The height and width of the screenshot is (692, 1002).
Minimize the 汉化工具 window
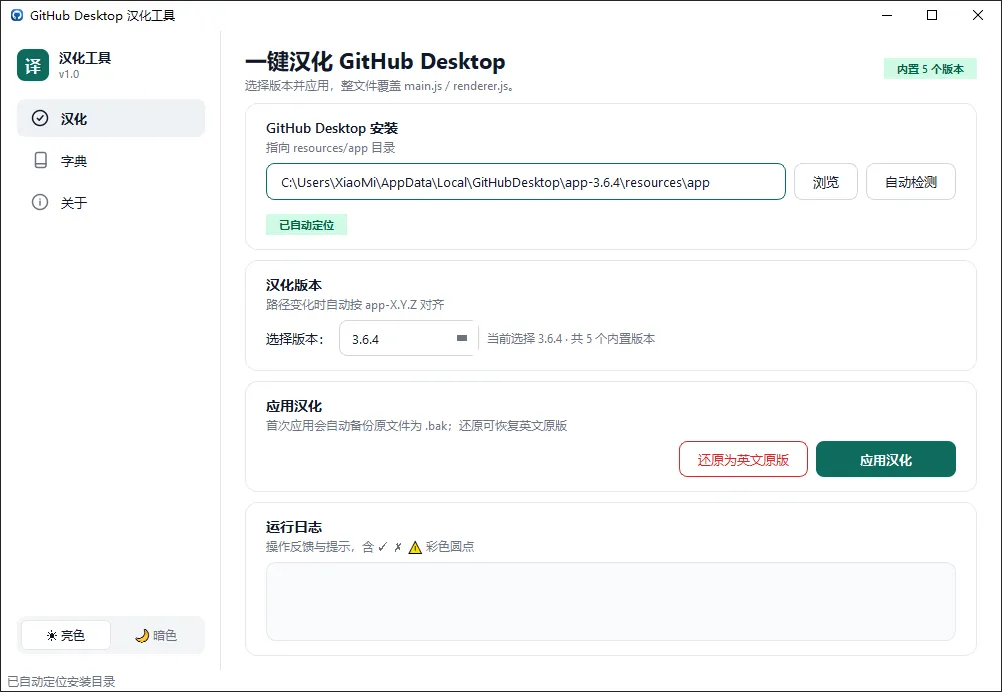pyautogui.click(x=887, y=15)
